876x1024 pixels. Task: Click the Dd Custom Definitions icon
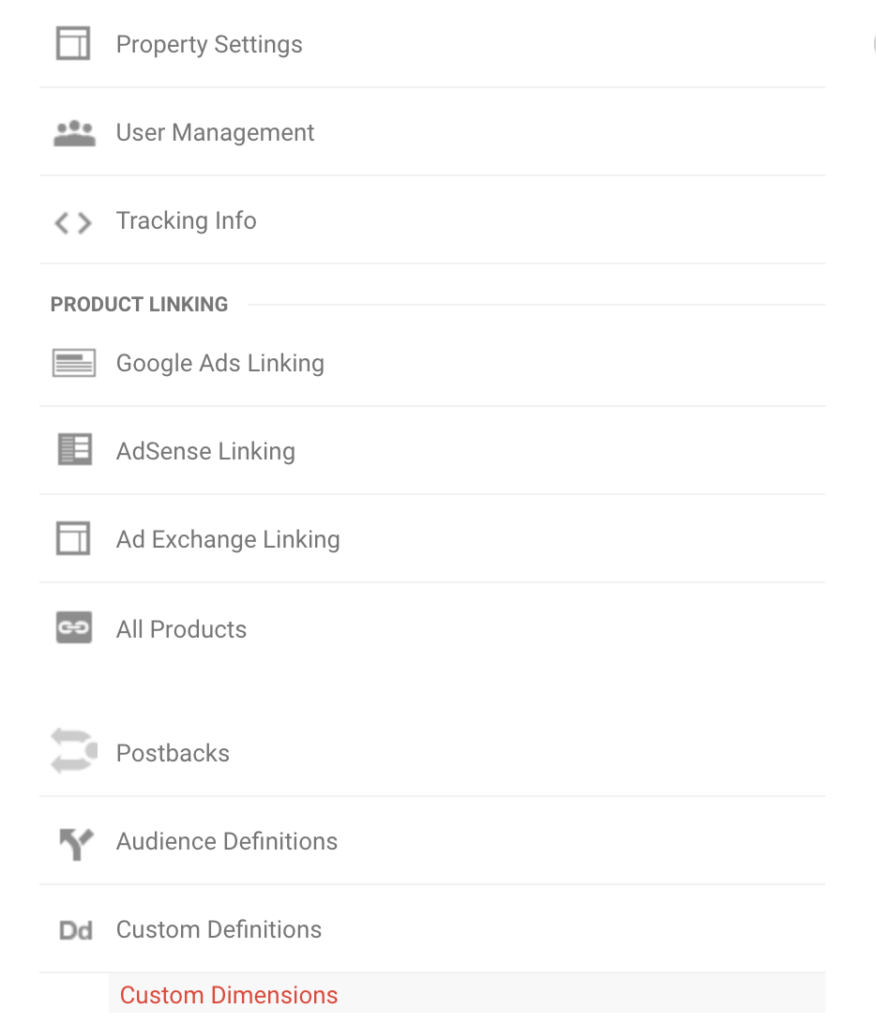(76, 931)
